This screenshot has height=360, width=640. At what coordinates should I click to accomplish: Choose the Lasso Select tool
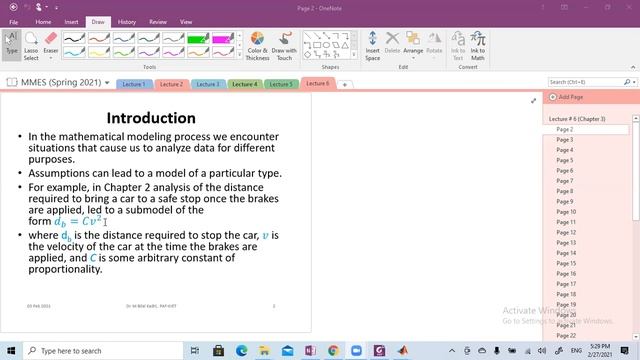31,45
